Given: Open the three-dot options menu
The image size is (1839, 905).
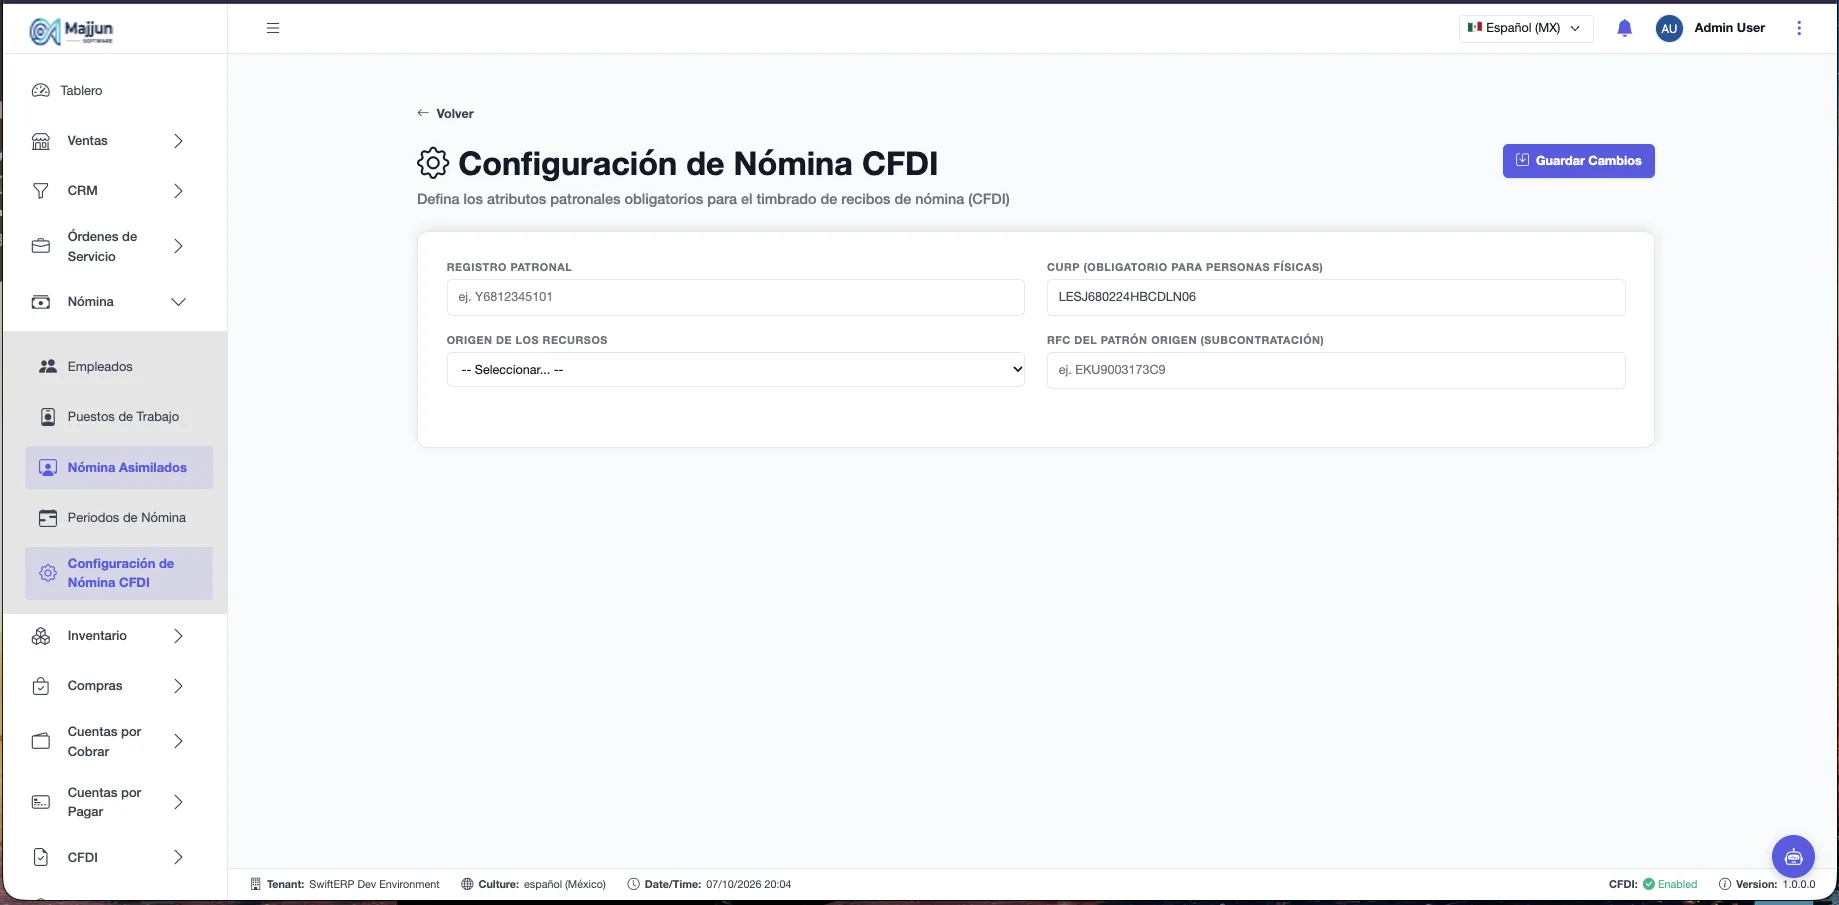Looking at the screenshot, I should 1799,28.
